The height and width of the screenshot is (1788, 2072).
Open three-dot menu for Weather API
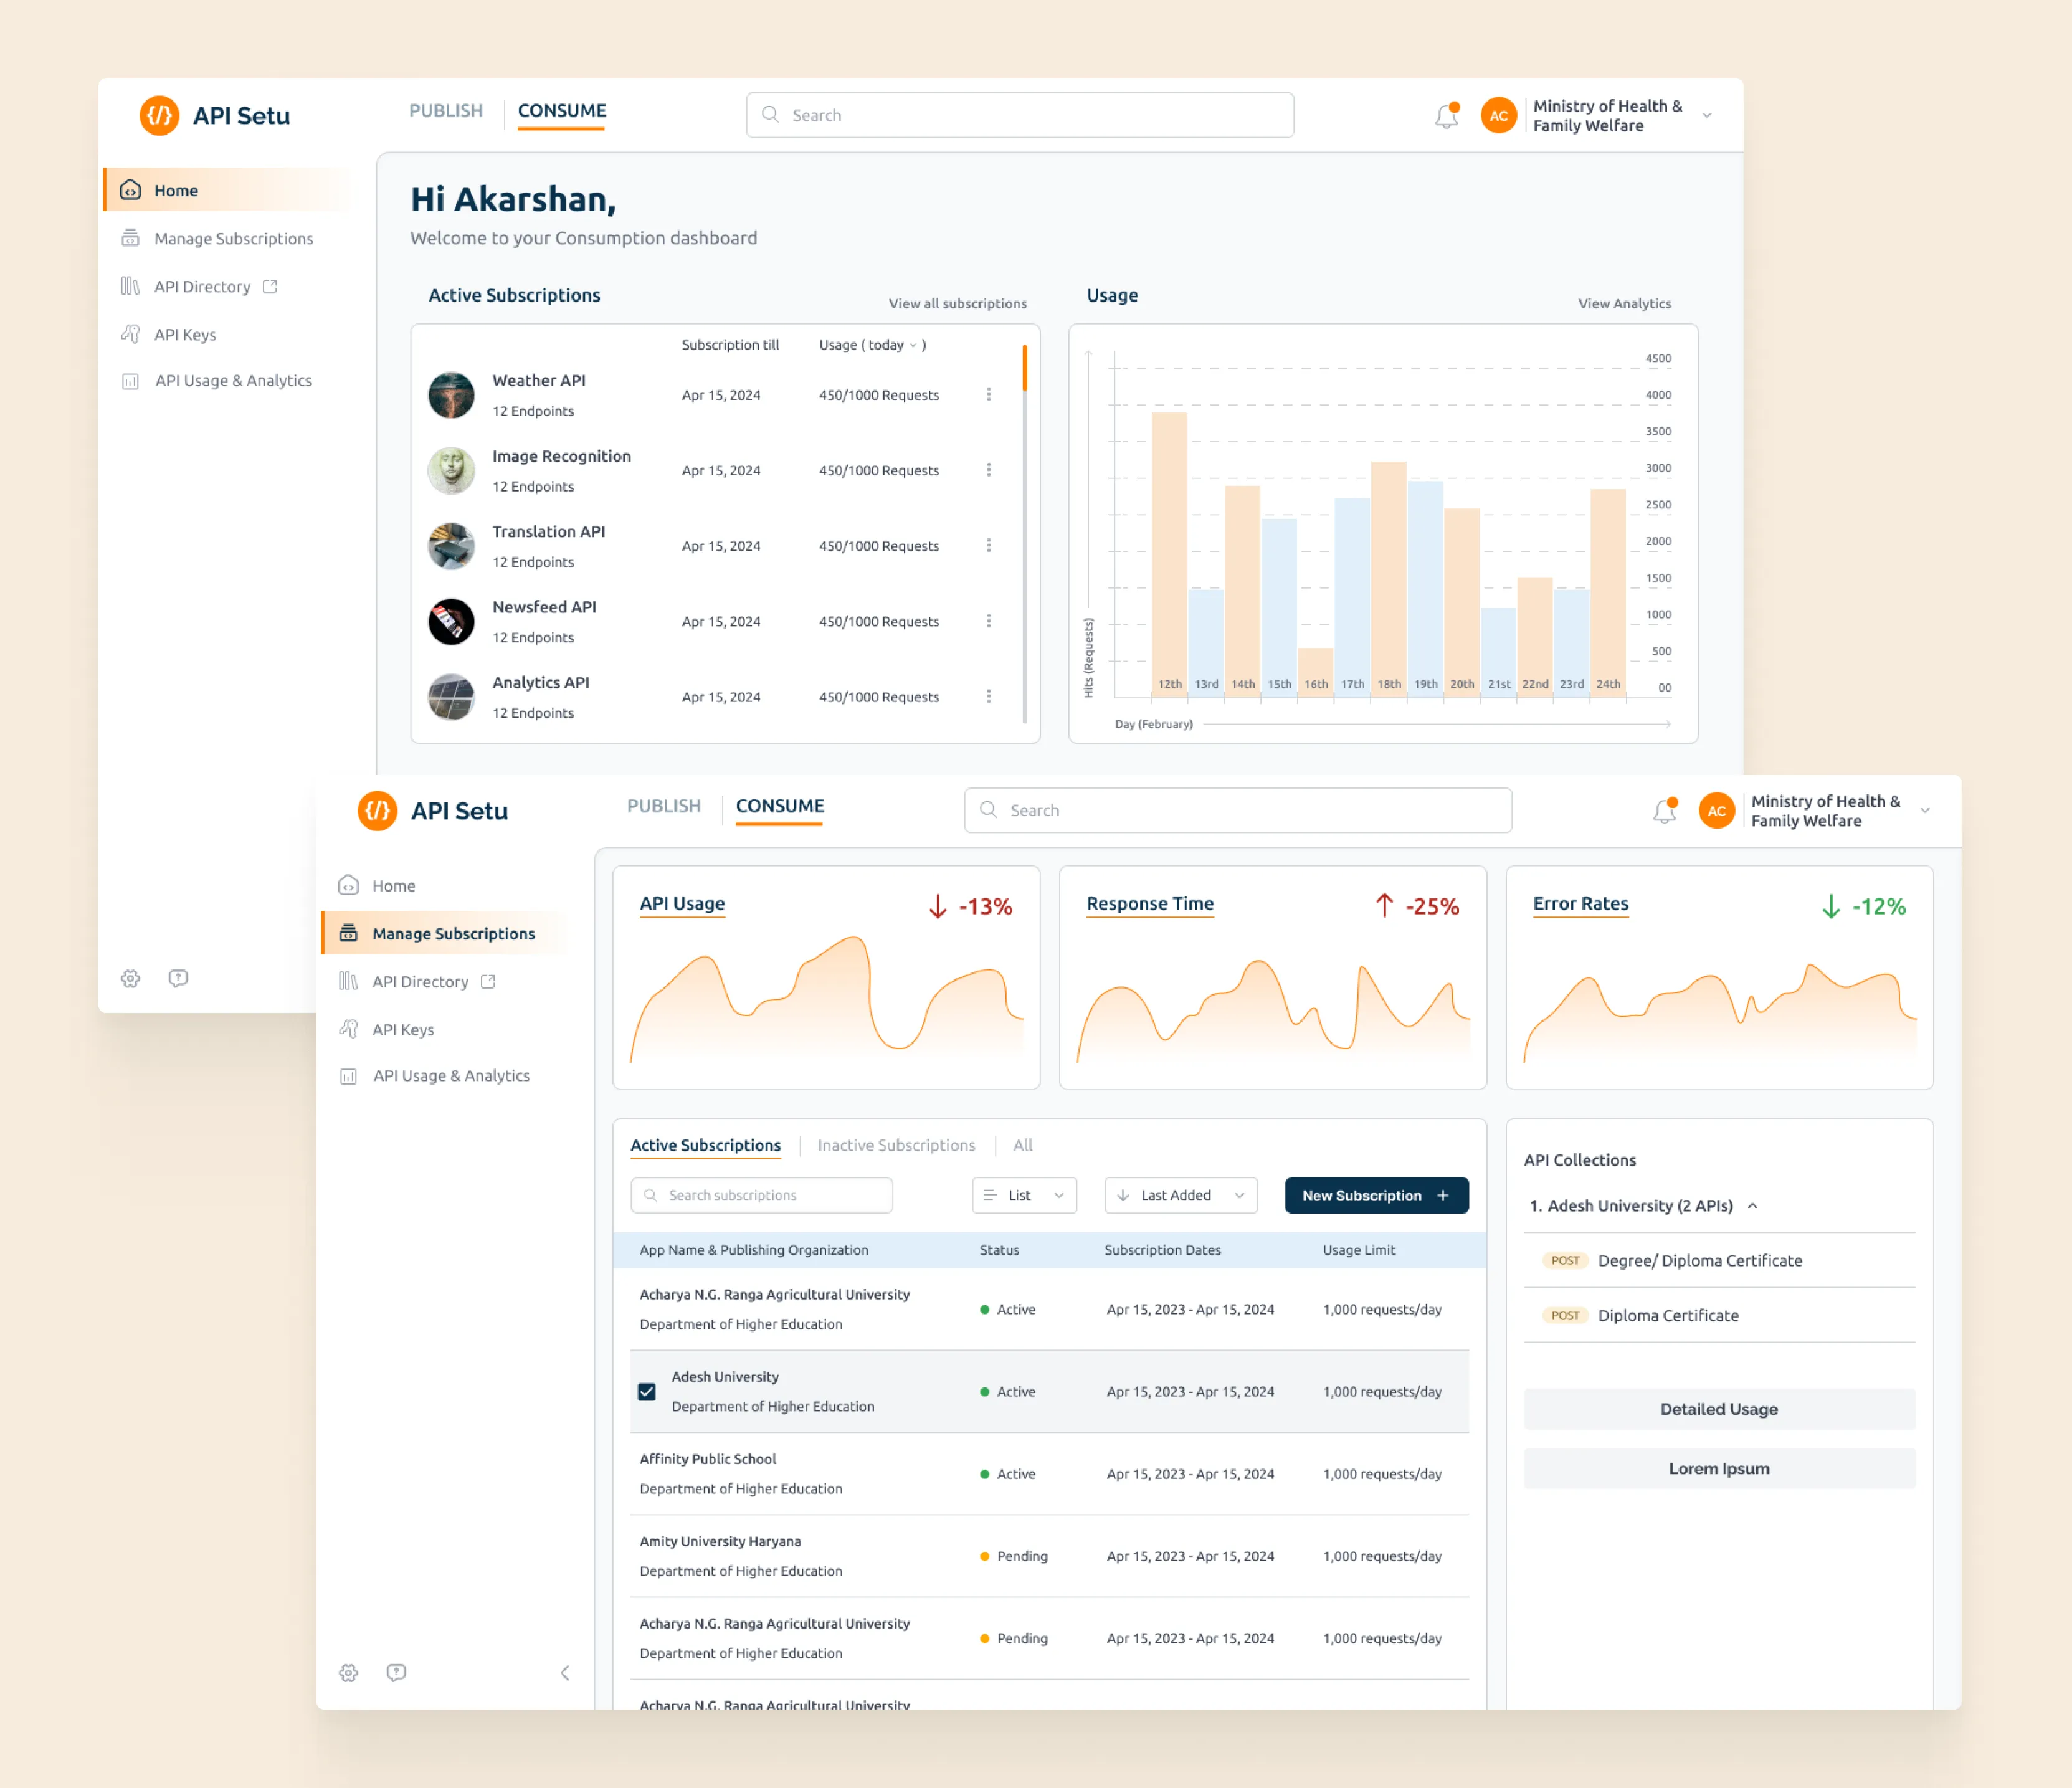[x=988, y=395]
